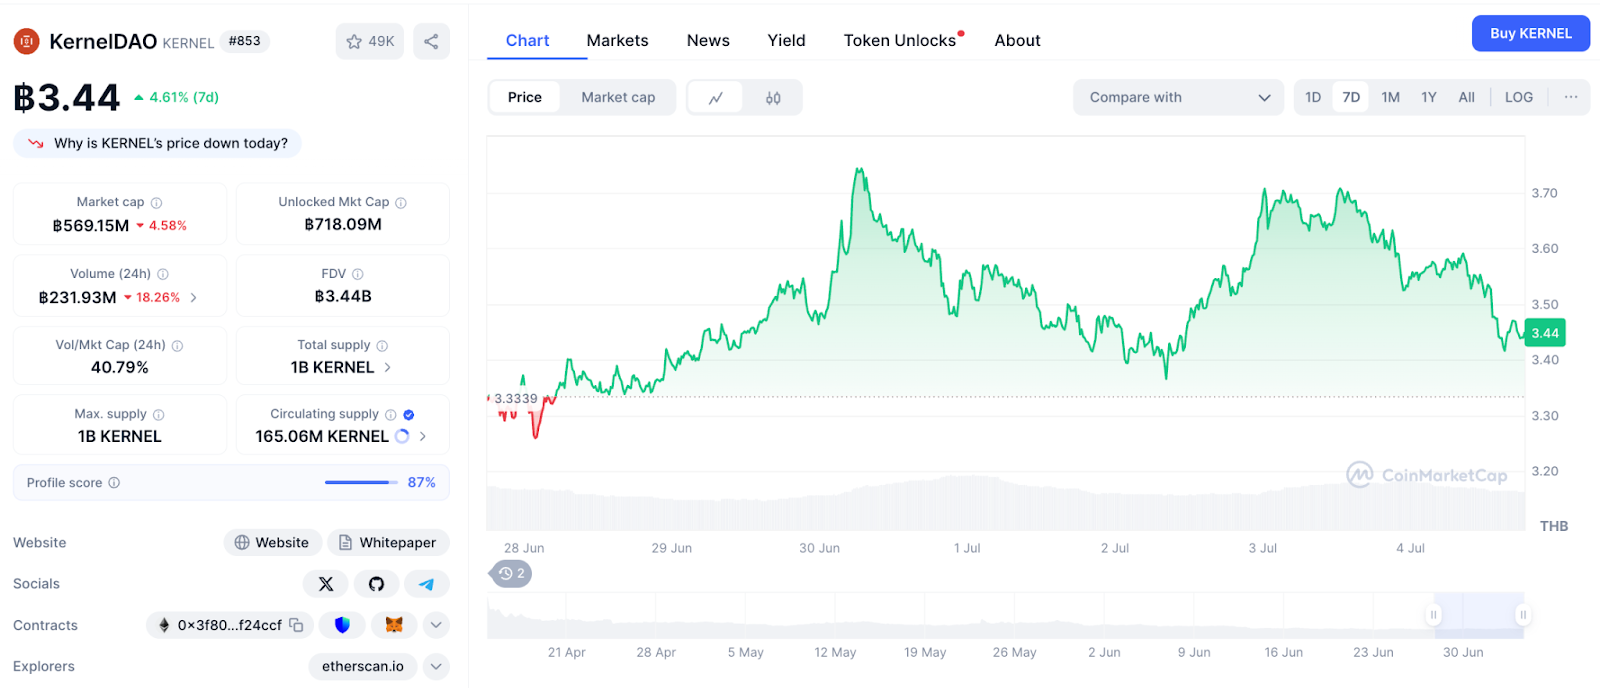Open the Whitepaper link
This screenshot has width=1600, height=688.
(x=388, y=542)
